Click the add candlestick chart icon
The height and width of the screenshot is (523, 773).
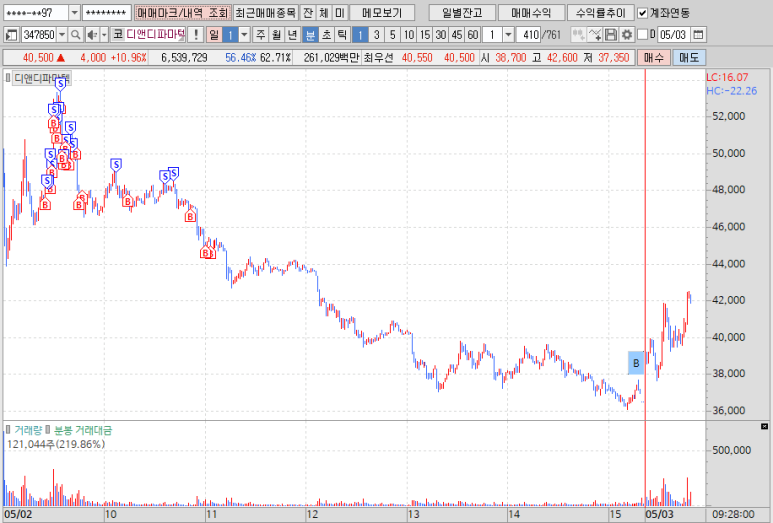(x=578, y=35)
